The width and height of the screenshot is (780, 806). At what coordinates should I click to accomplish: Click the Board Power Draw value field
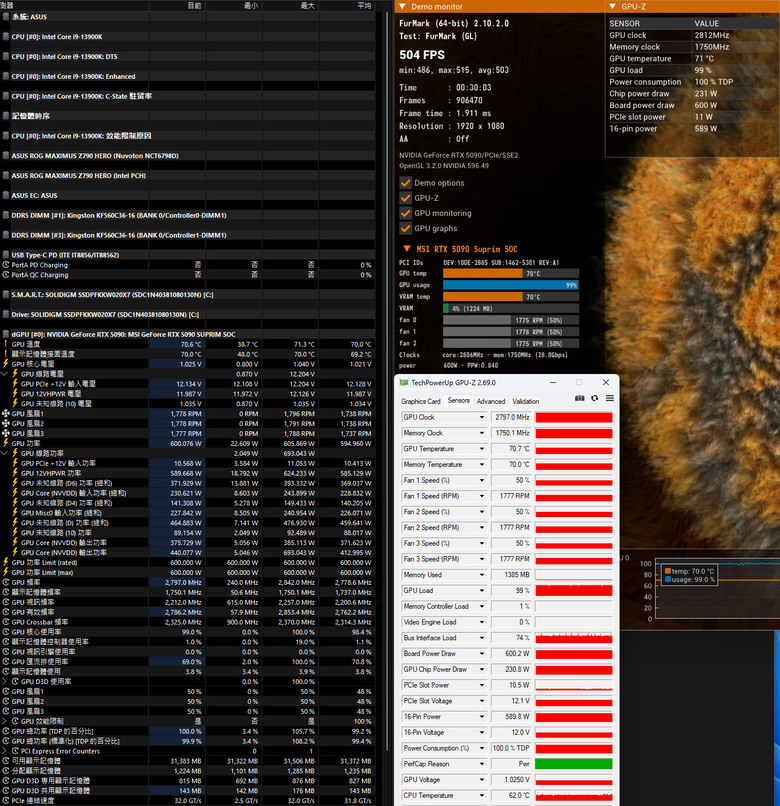(x=512, y=654)
